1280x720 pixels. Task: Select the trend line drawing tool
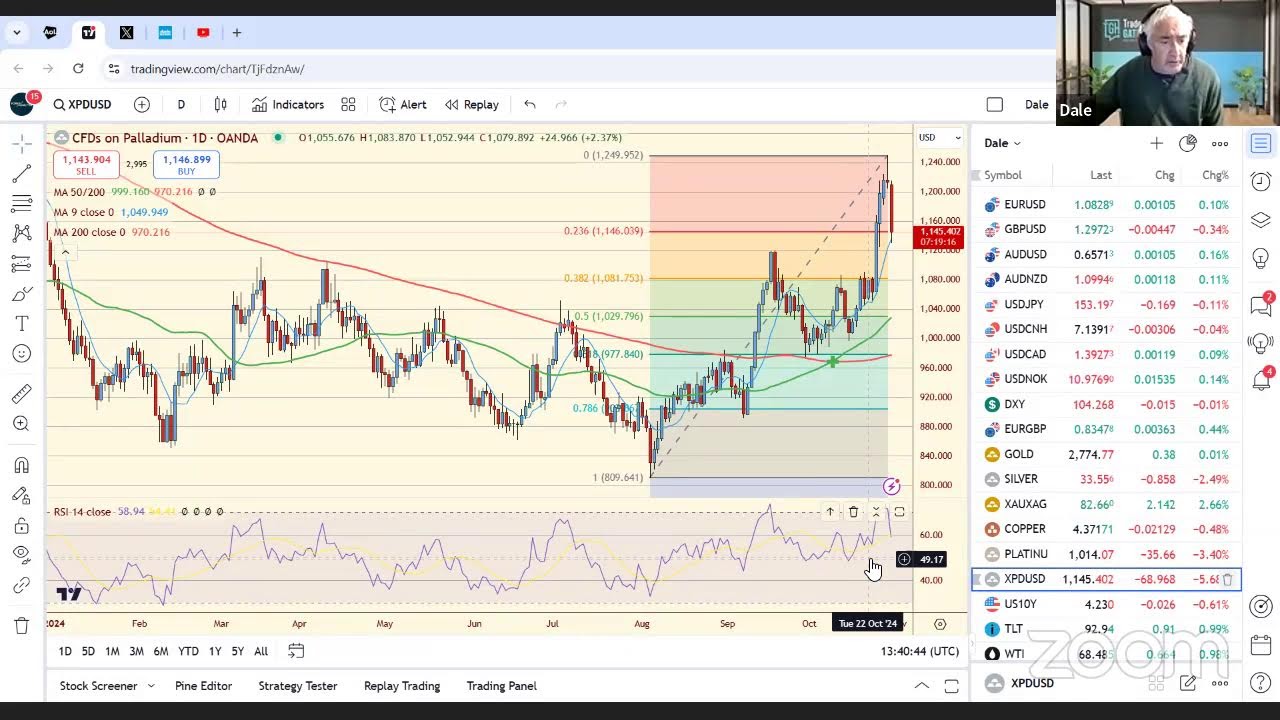point(21,174)
